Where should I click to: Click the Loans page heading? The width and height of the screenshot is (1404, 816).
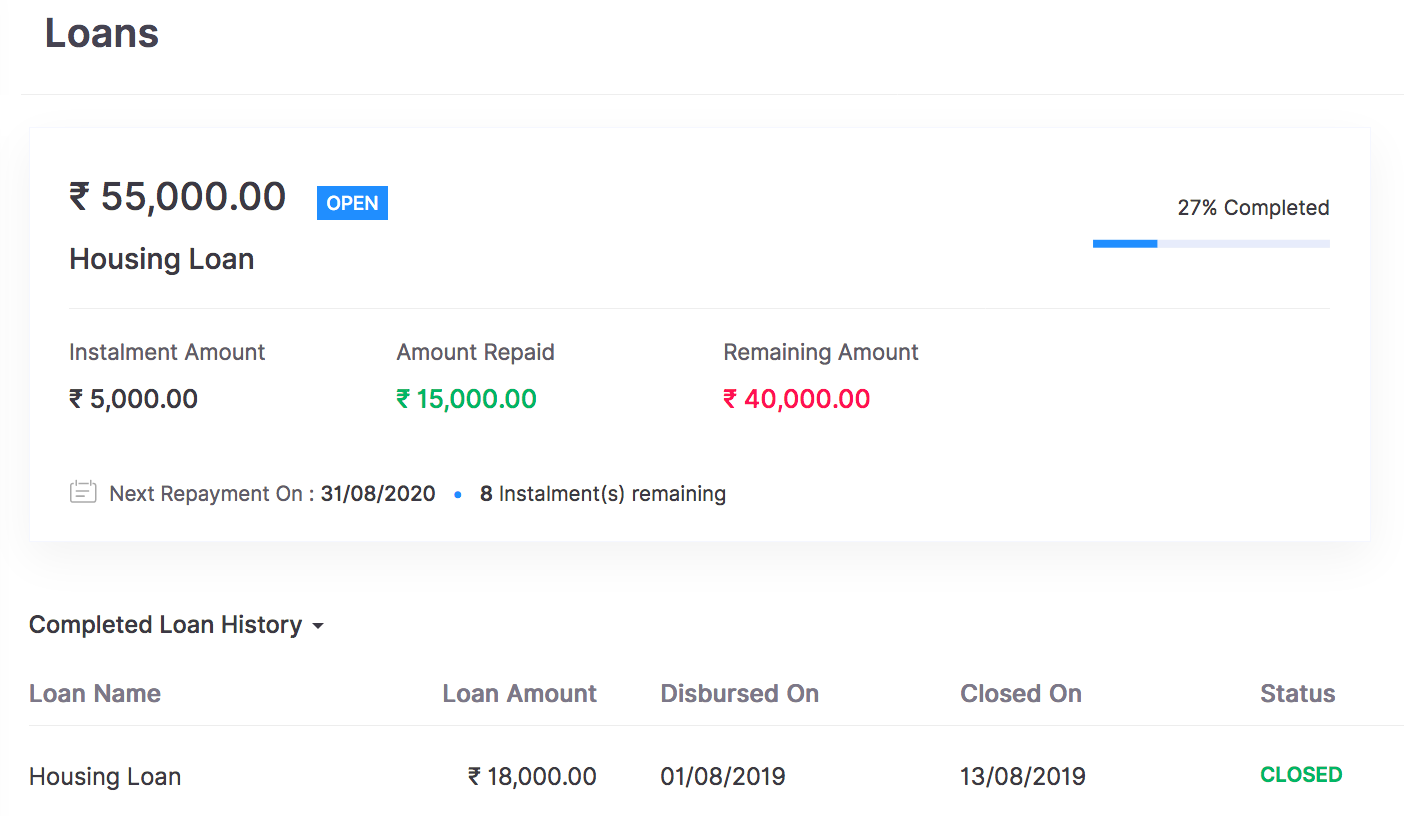pyautogui.click(x=102, y=34)
